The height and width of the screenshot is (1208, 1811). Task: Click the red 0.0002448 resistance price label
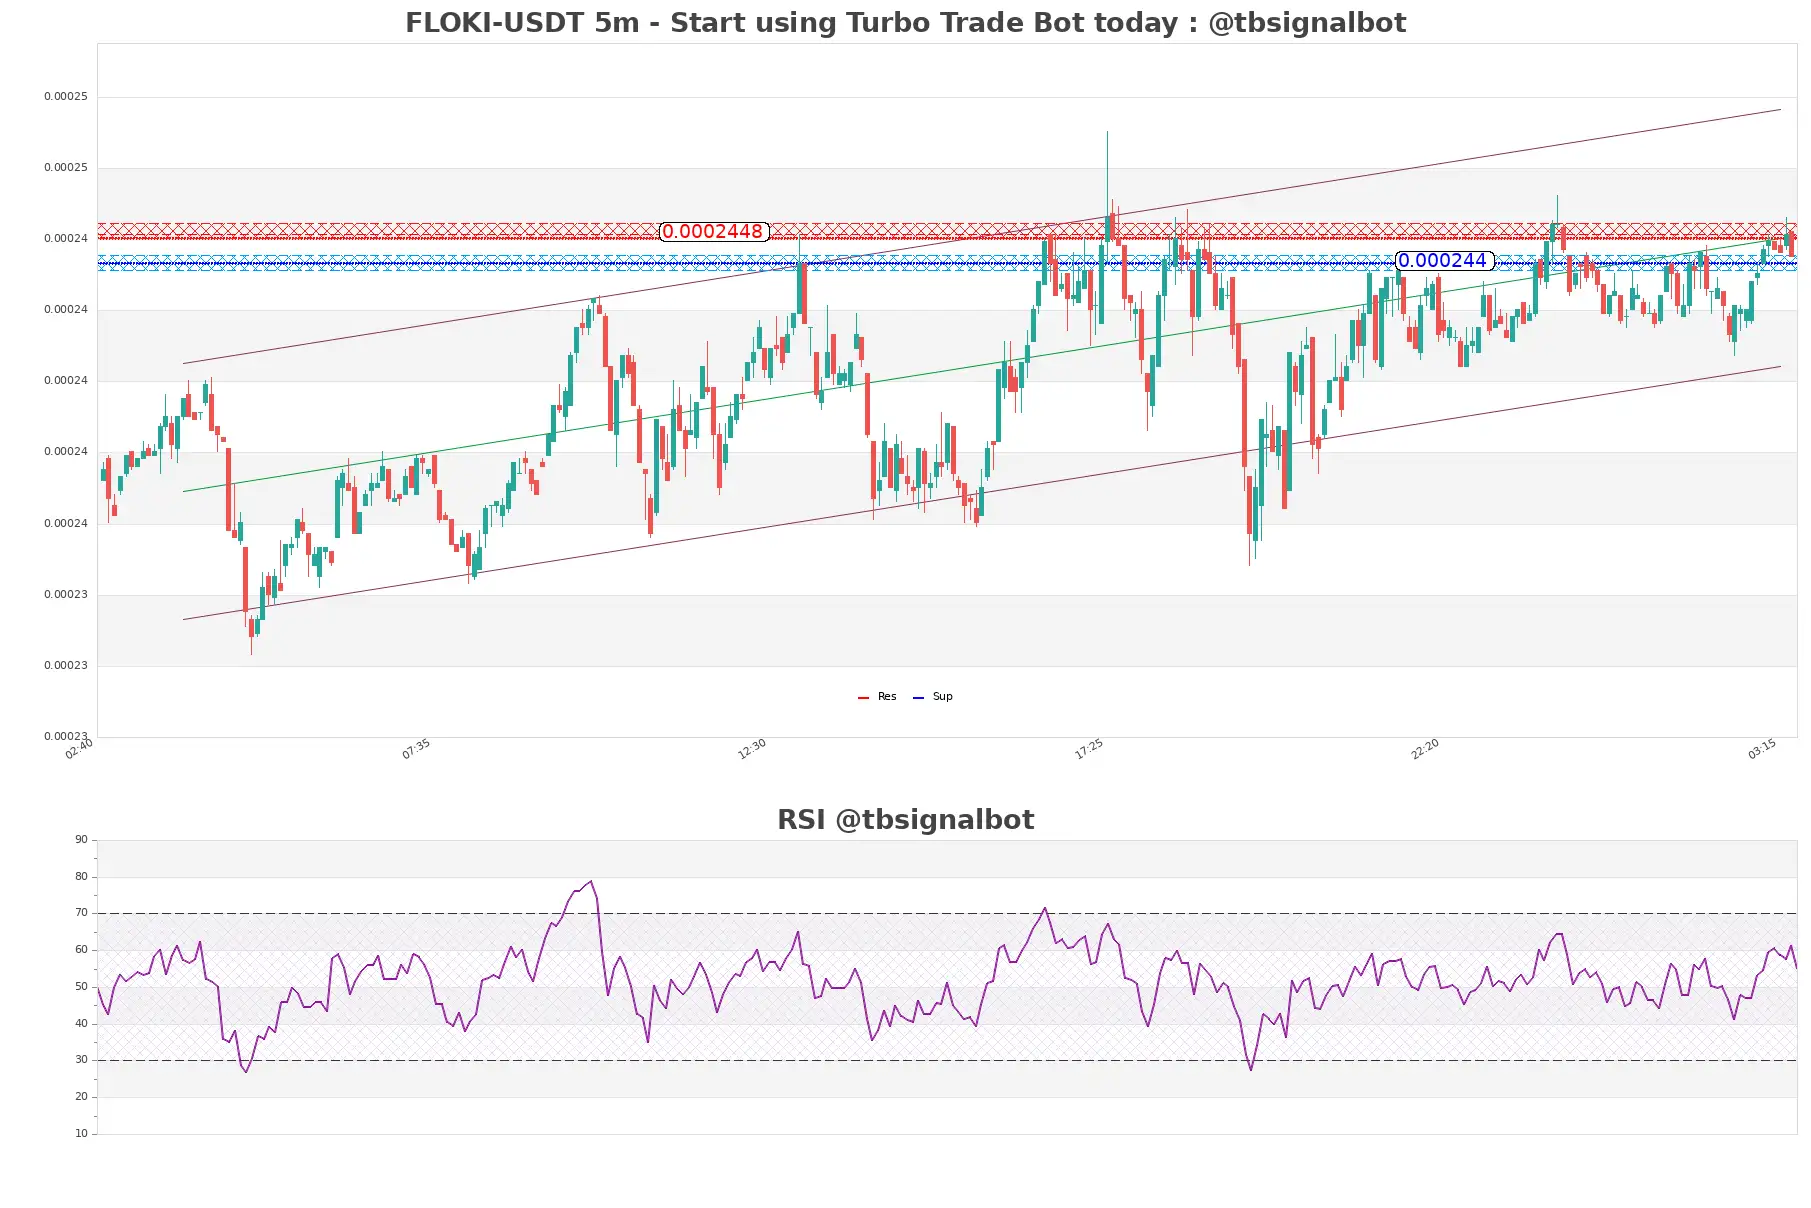tap(713, 231)
